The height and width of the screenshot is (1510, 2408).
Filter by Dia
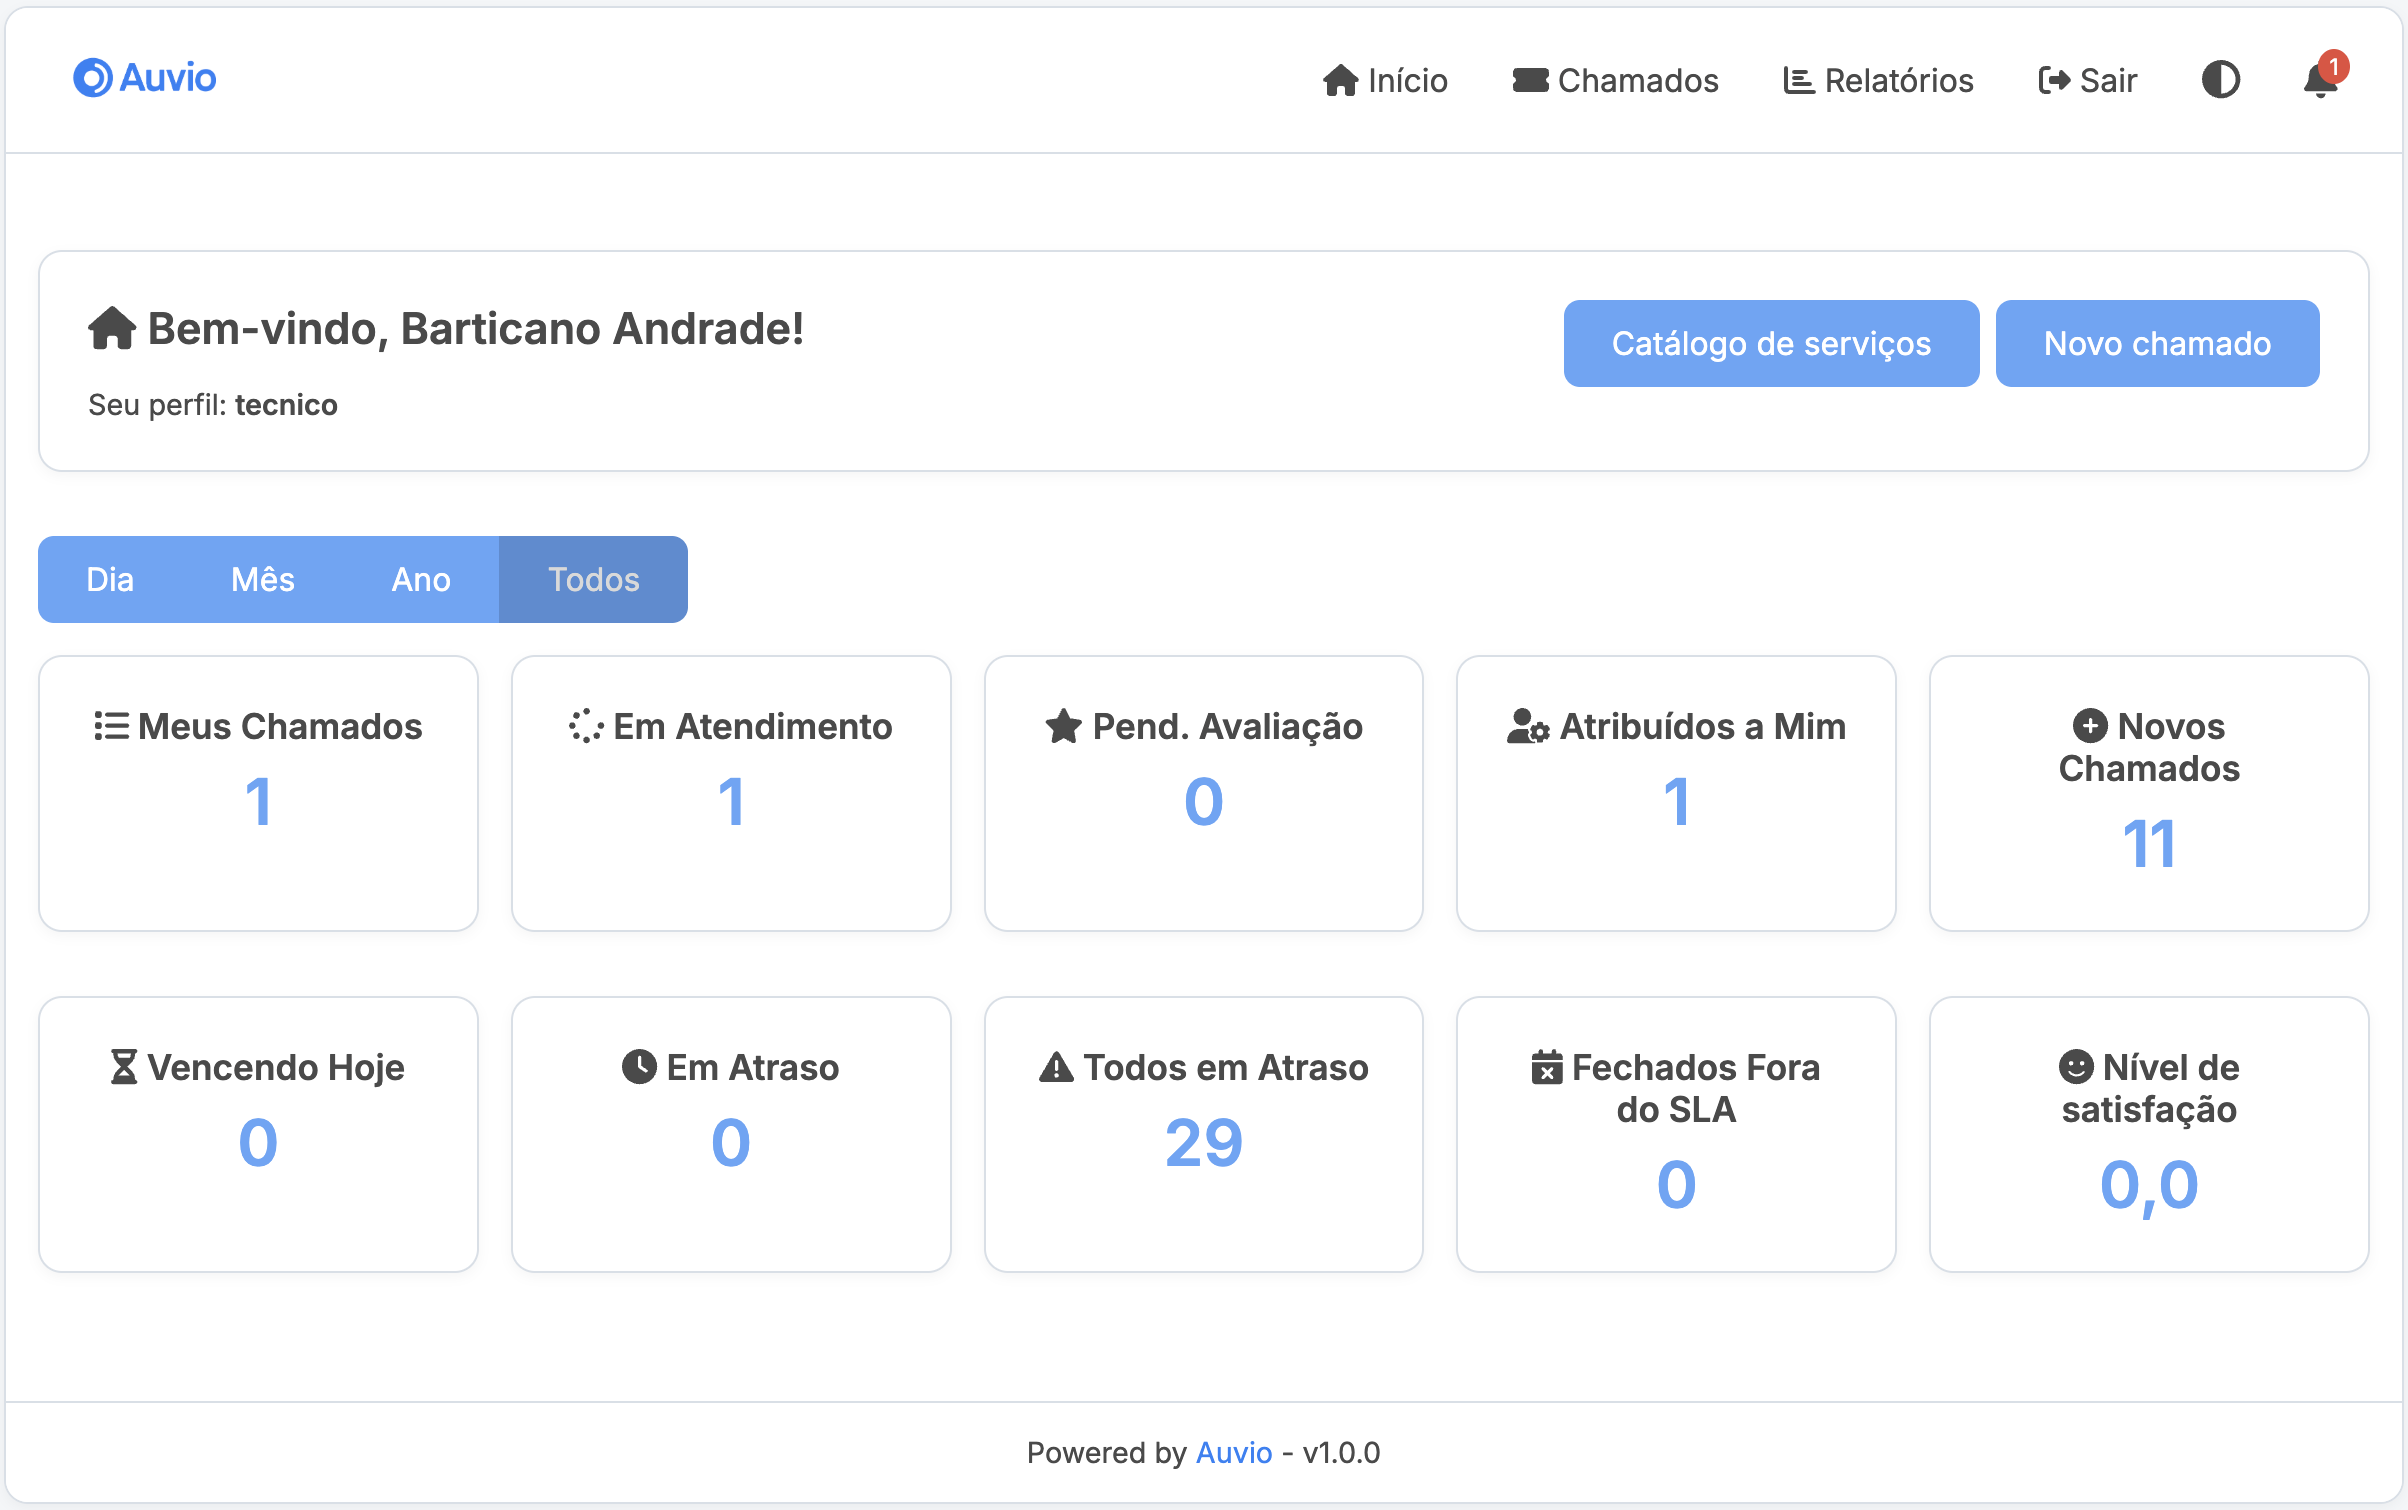[110, 579]
